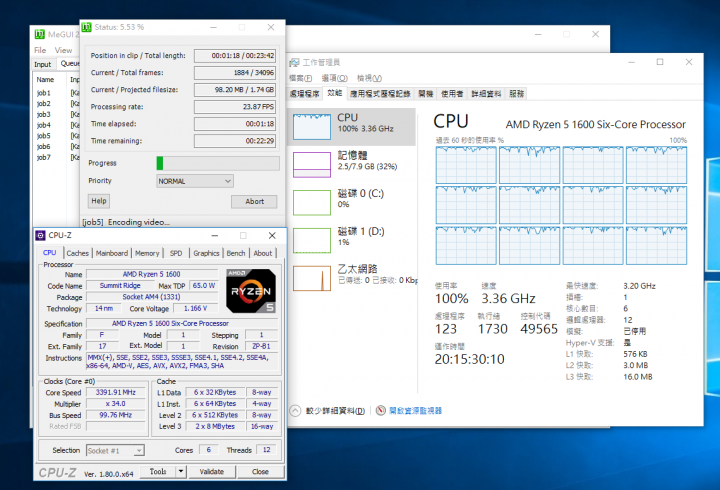Switch to the 處理程序 tab in Task Manager

pos(304,94)
